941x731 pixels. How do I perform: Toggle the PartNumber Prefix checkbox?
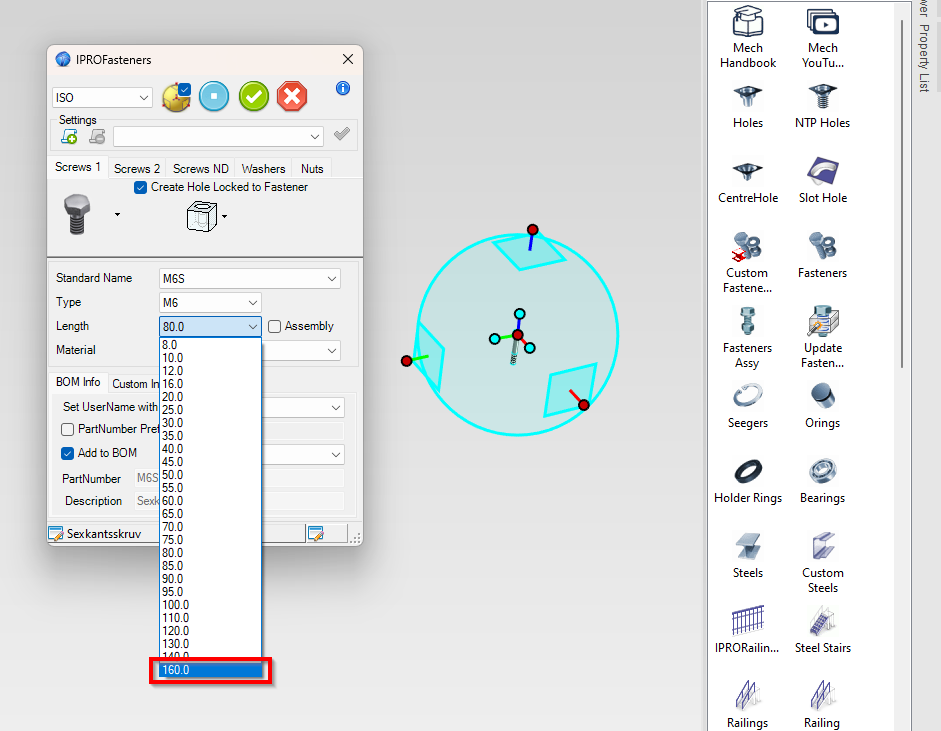click(68, 429)
